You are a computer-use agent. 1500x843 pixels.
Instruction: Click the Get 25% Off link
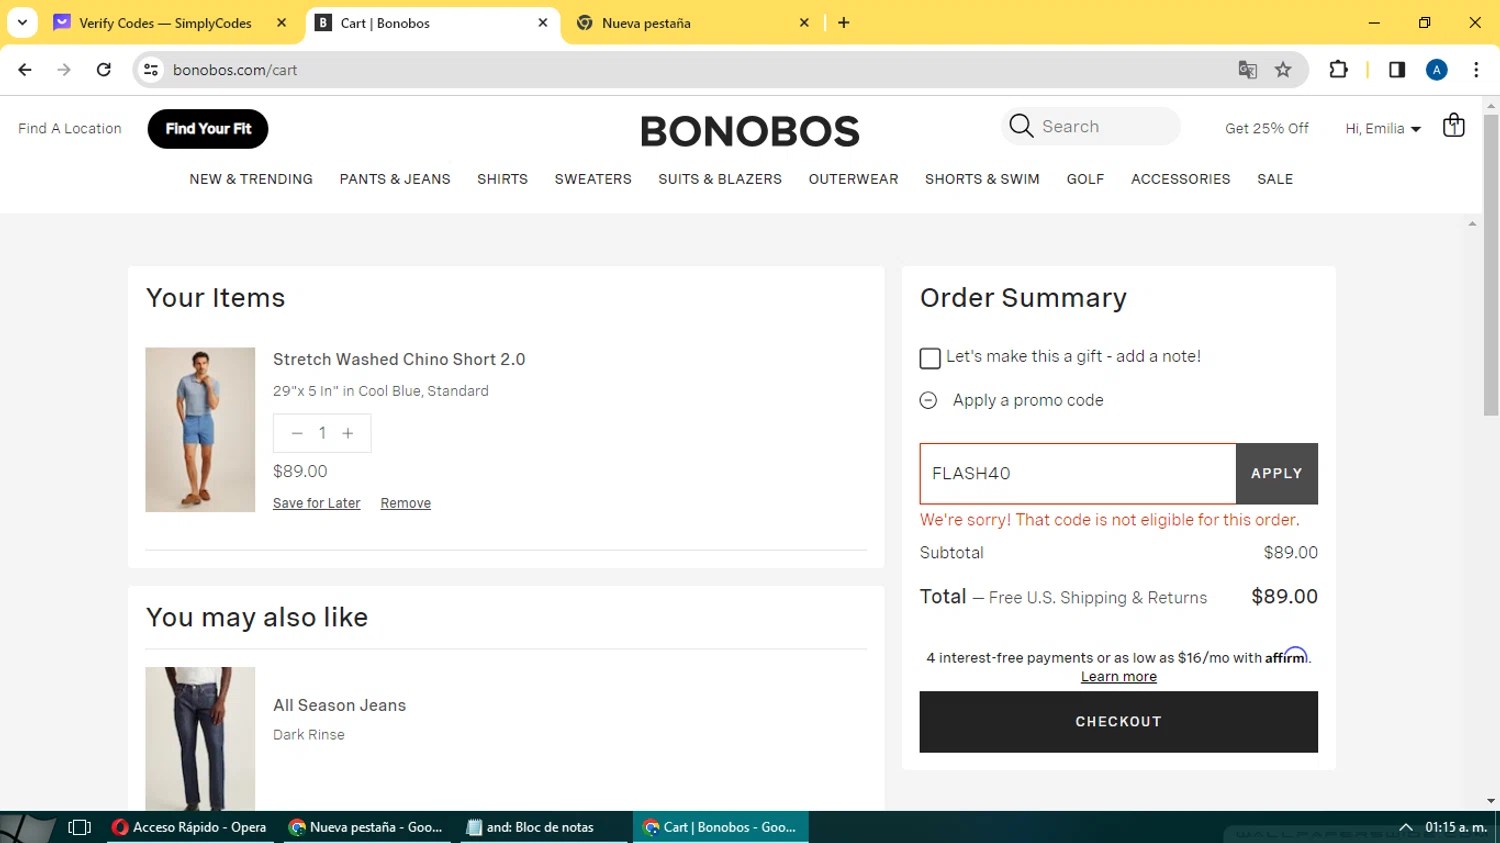[x=1267, y=128]
